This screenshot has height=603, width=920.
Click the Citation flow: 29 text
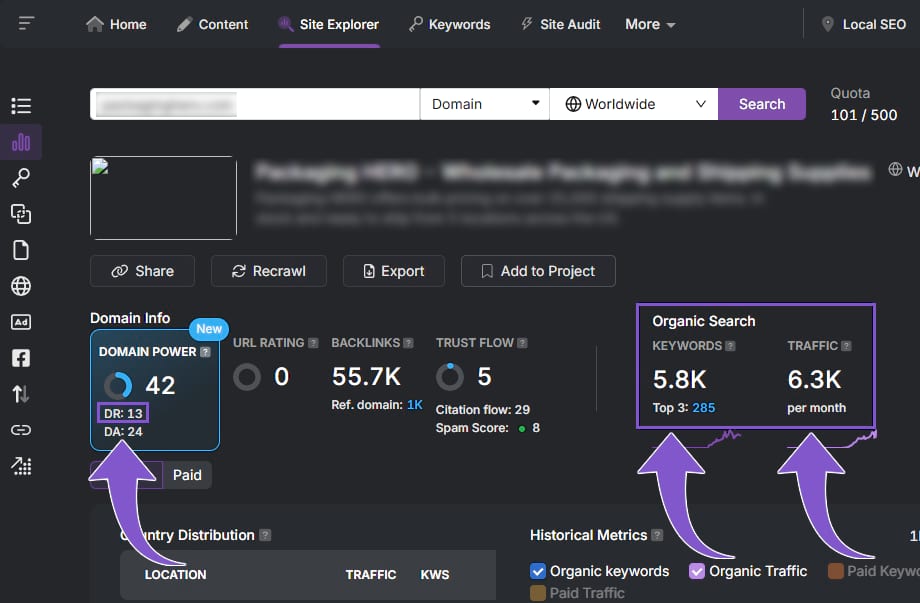point(482,409)
